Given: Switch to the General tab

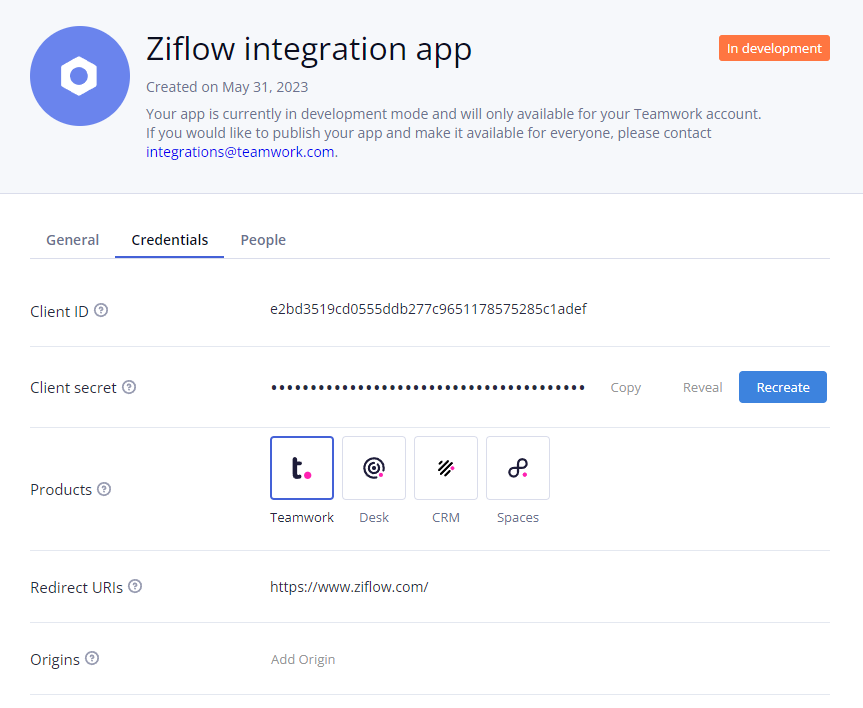Looking at the screenshot, I should pos(73,240).
